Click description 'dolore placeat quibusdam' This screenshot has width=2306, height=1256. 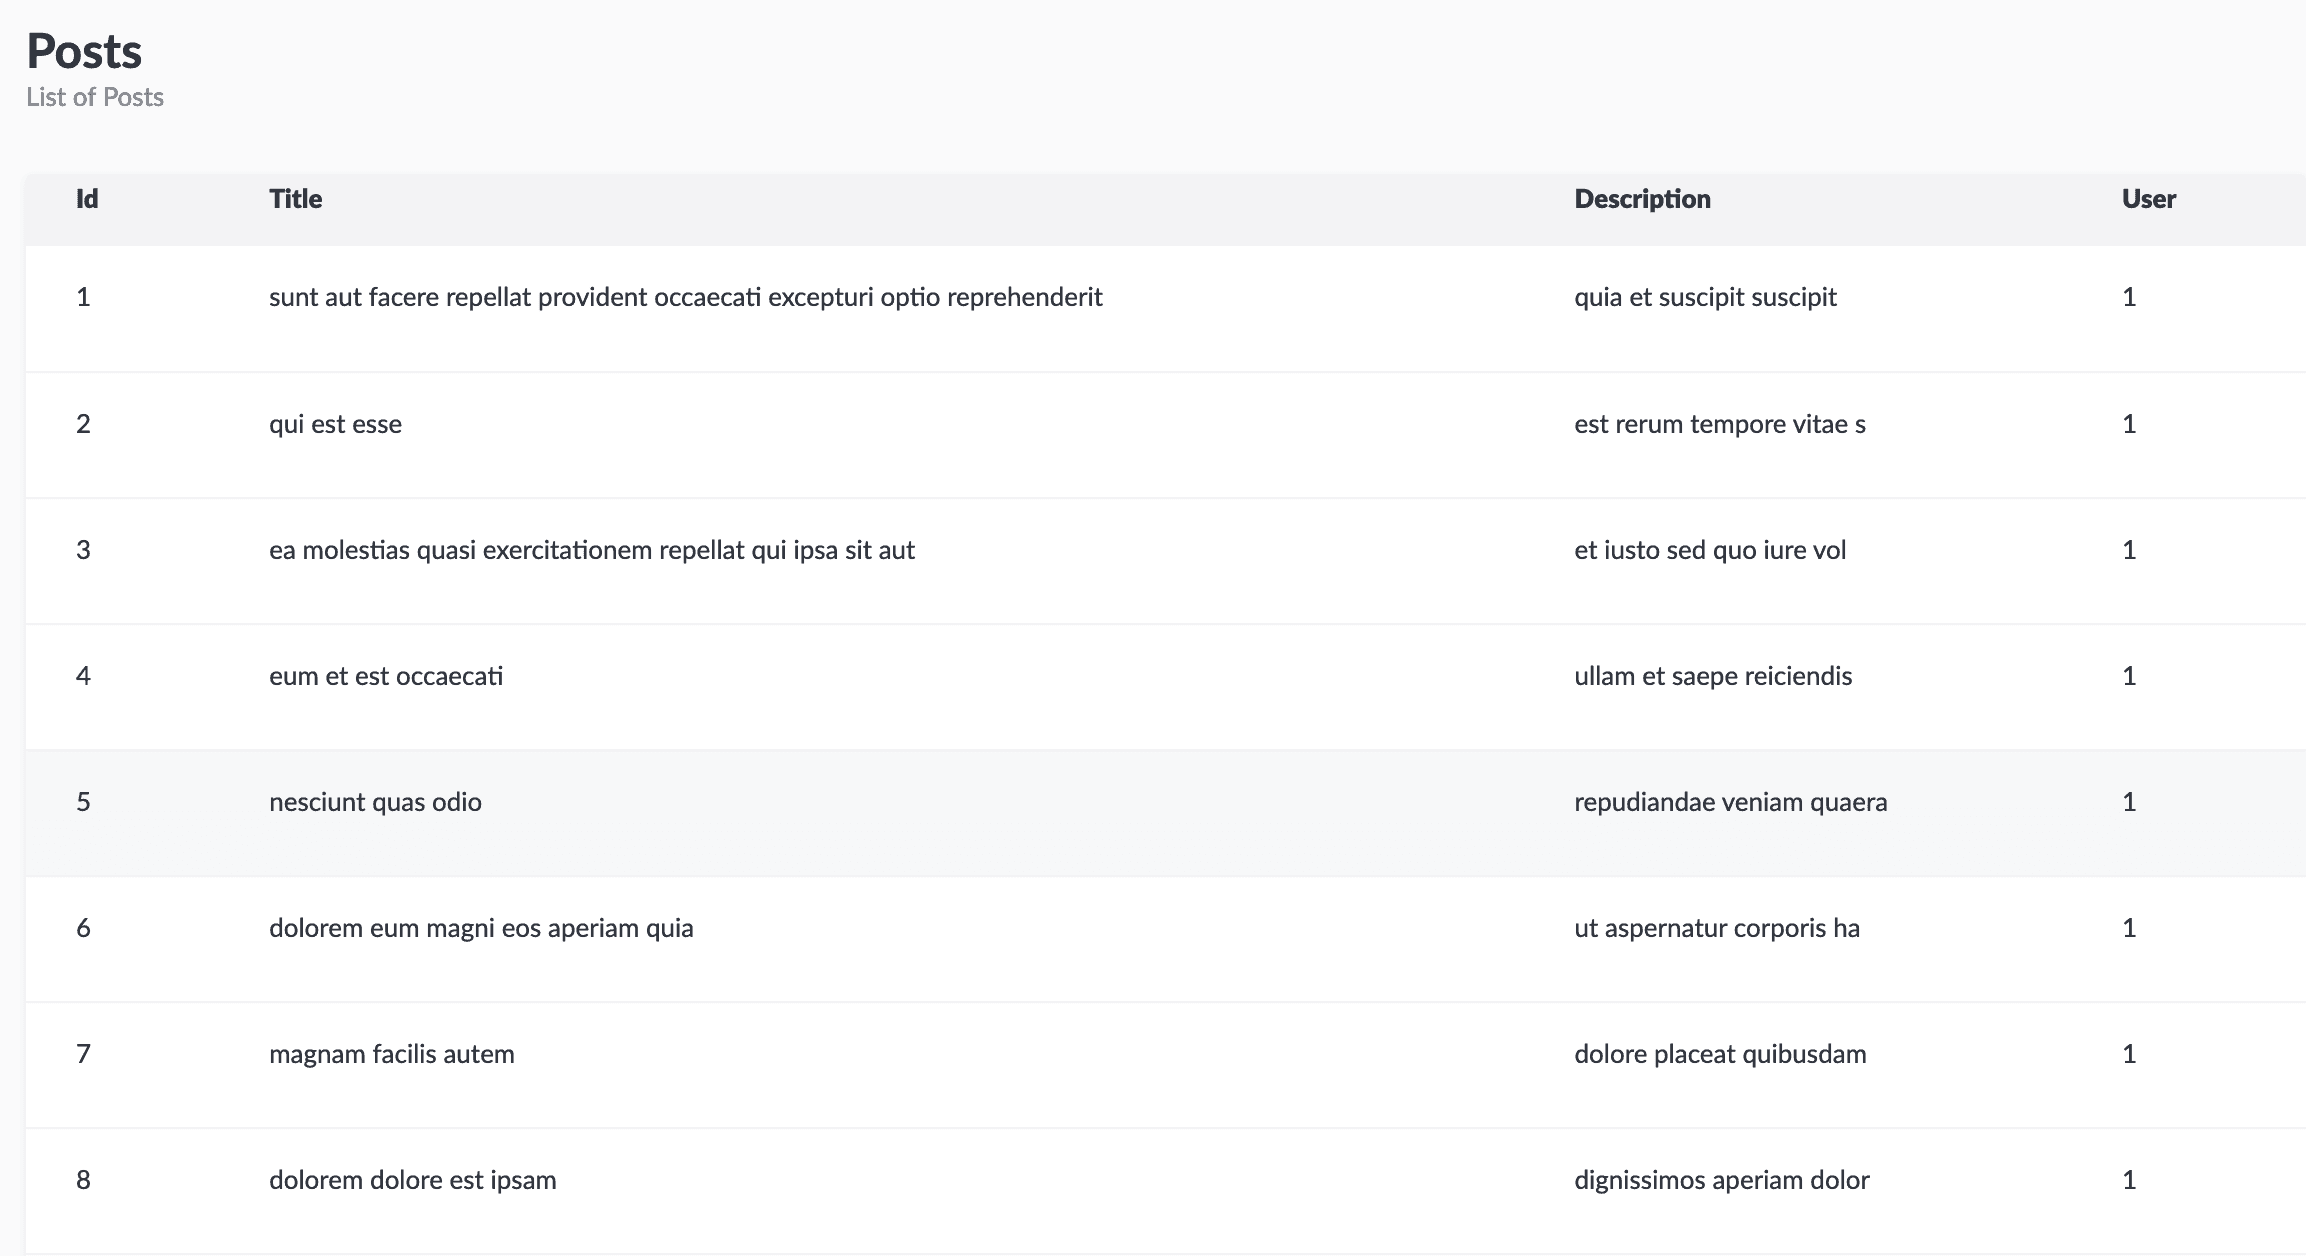coord(1721,1053)
